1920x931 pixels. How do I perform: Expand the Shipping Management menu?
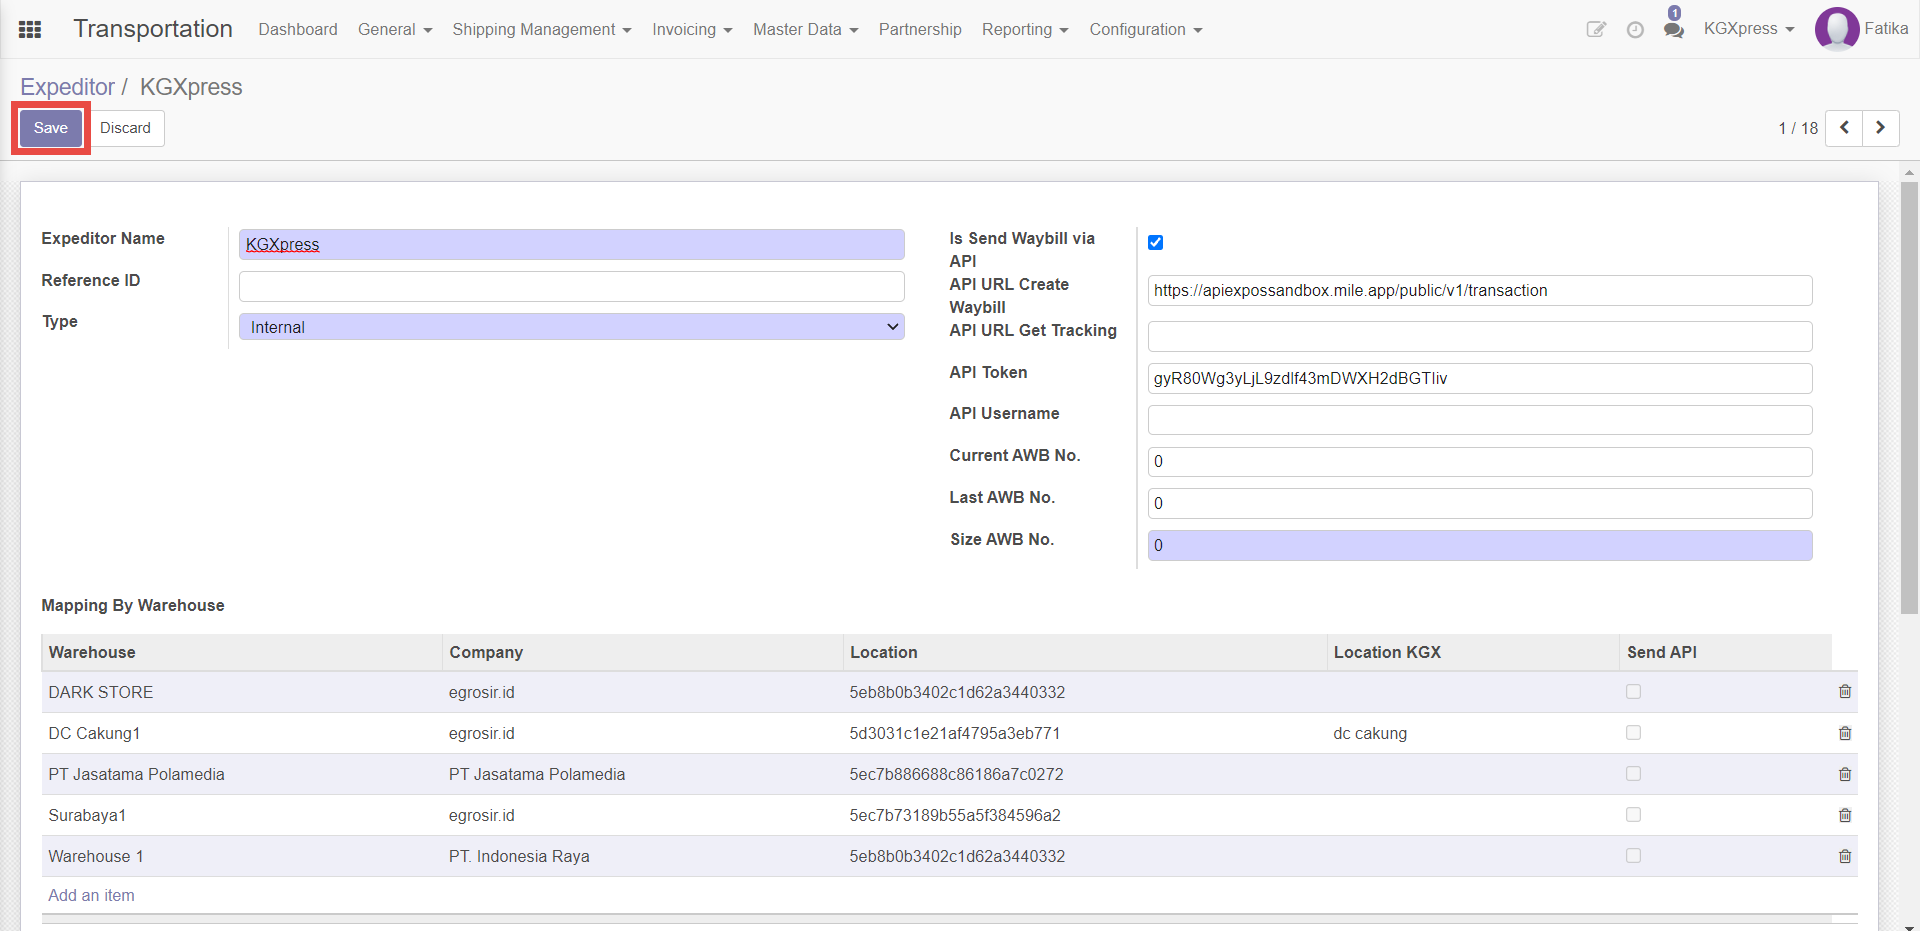[x=542, y=29]
